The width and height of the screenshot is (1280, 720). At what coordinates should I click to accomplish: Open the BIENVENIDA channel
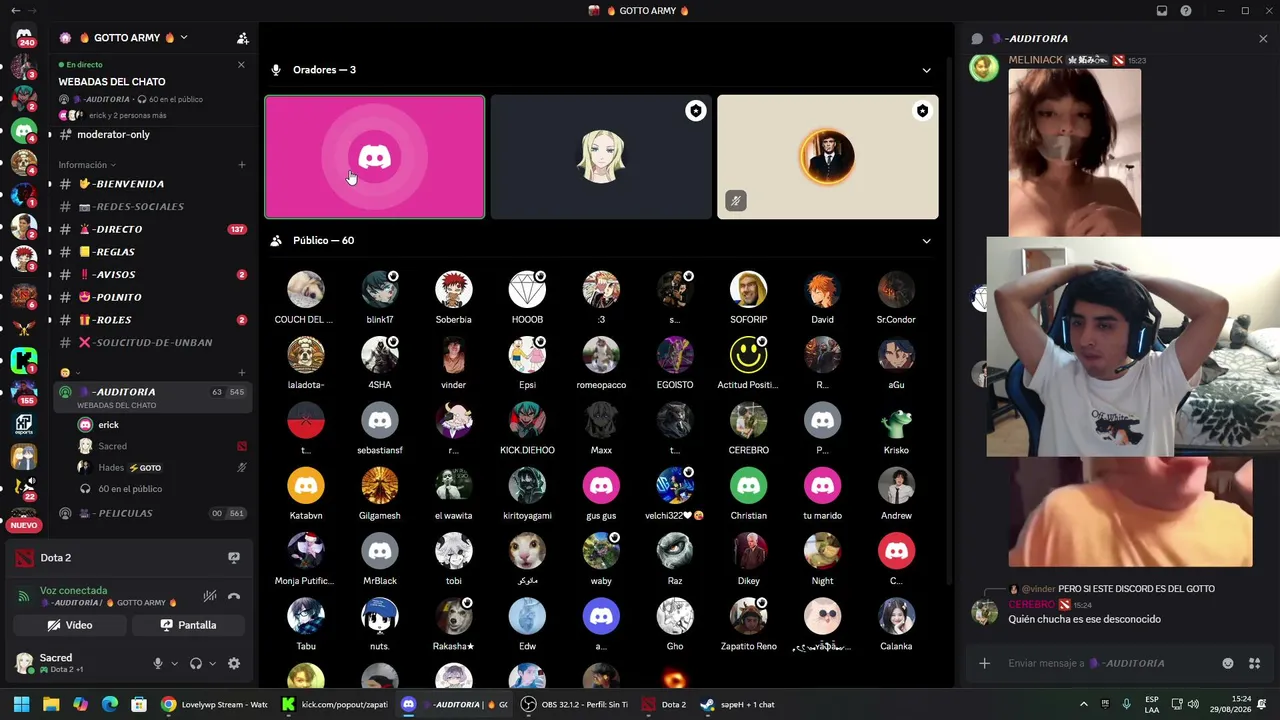point(152,184)
